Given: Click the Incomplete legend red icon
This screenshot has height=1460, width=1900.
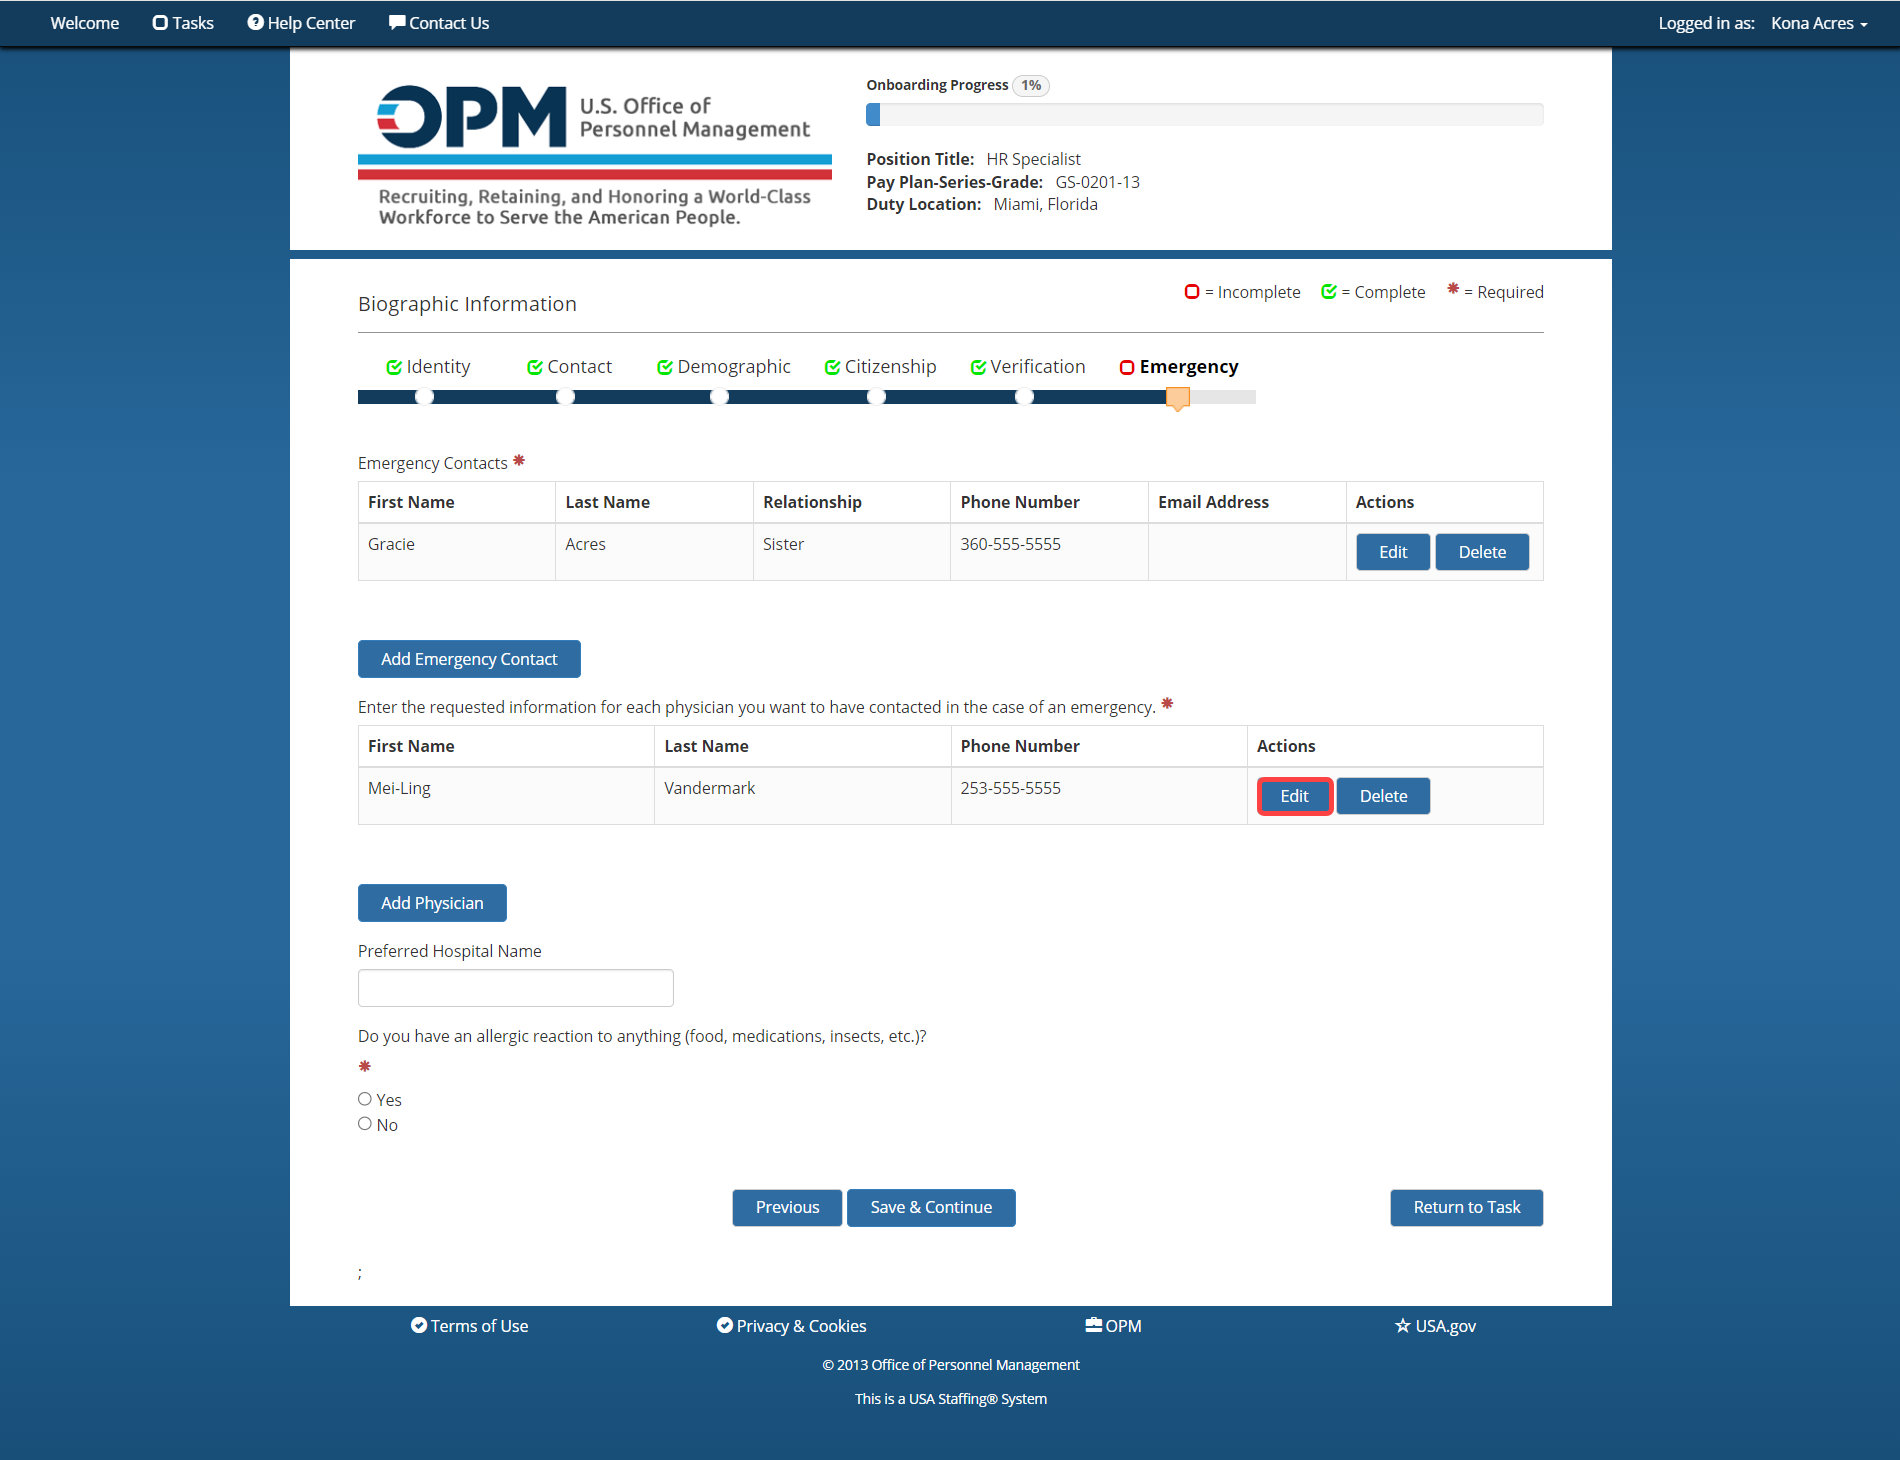Looking at the screenshot, I should [x=1192, y=291].
